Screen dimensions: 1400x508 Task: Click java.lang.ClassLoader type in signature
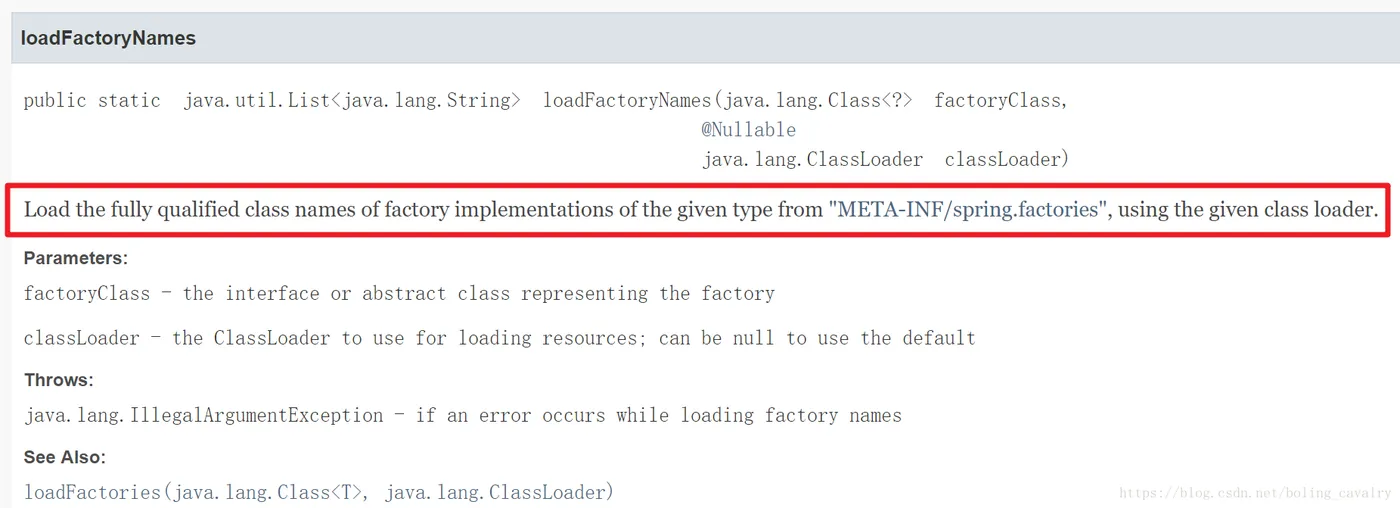pyautogui.click(x=812, y=160)
